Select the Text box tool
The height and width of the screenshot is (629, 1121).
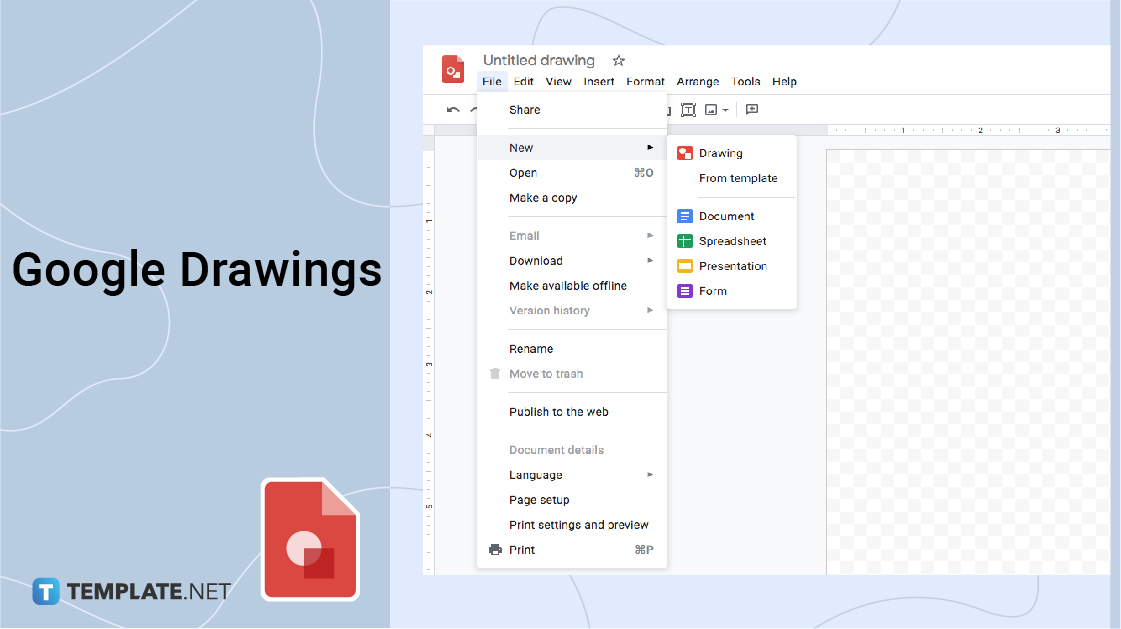click(x=688, y=110)
